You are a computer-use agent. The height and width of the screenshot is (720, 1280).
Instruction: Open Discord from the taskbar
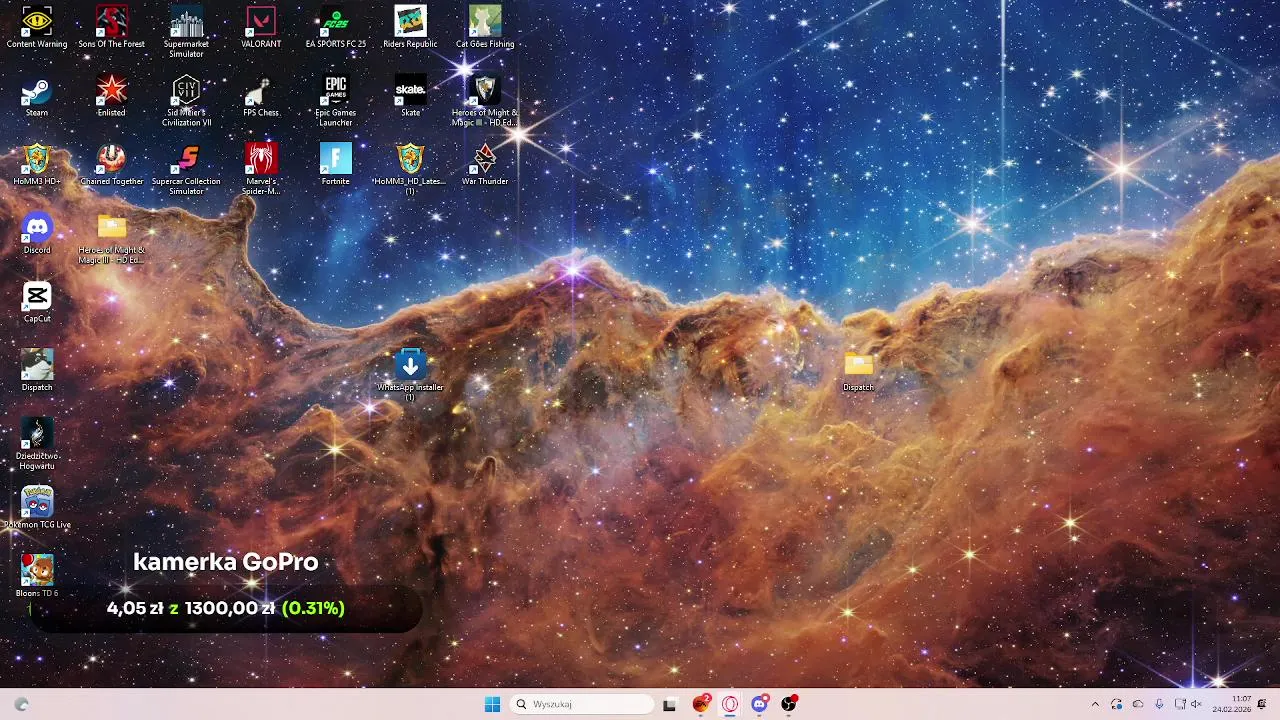click(x=760, y=704)
